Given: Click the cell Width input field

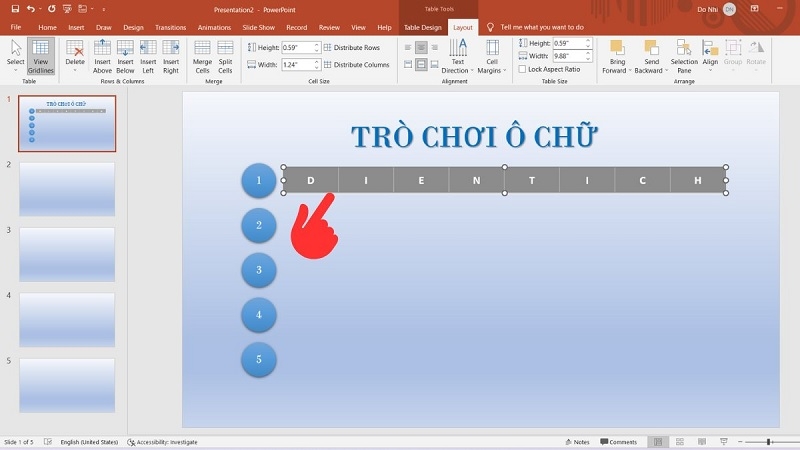Looking at the screenshot, I should coord(297,65).
